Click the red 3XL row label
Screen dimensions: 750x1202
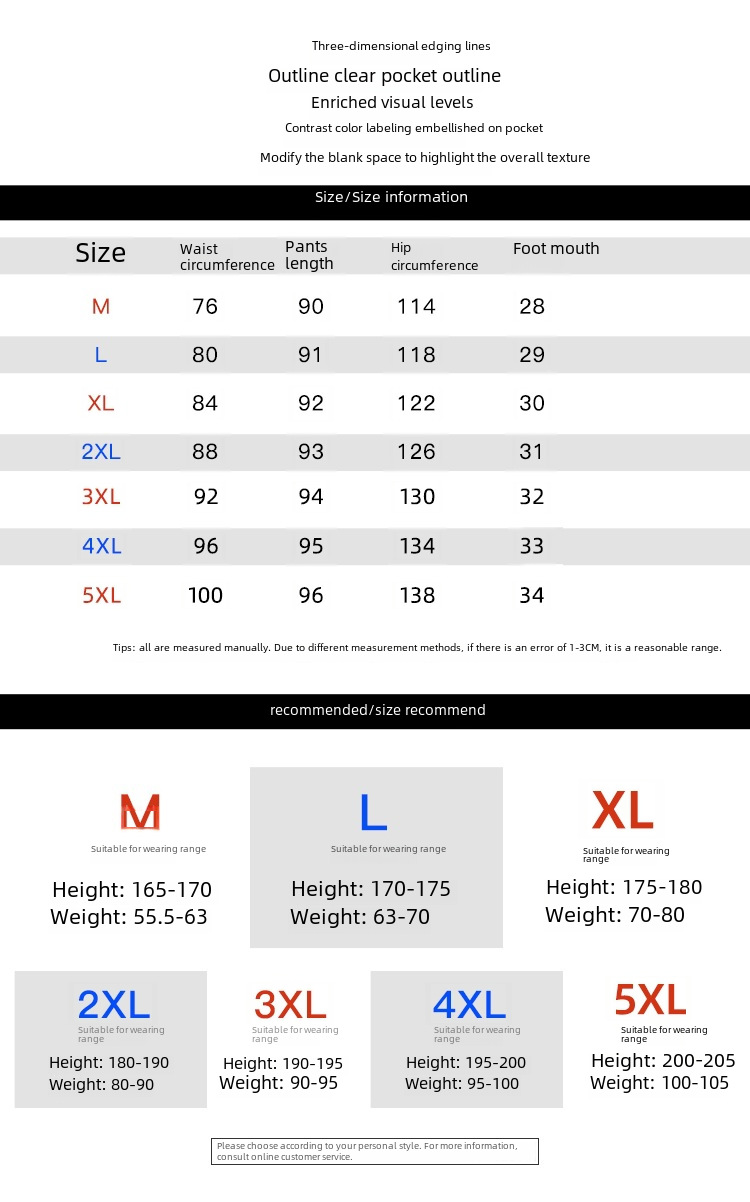click(101, 497)
